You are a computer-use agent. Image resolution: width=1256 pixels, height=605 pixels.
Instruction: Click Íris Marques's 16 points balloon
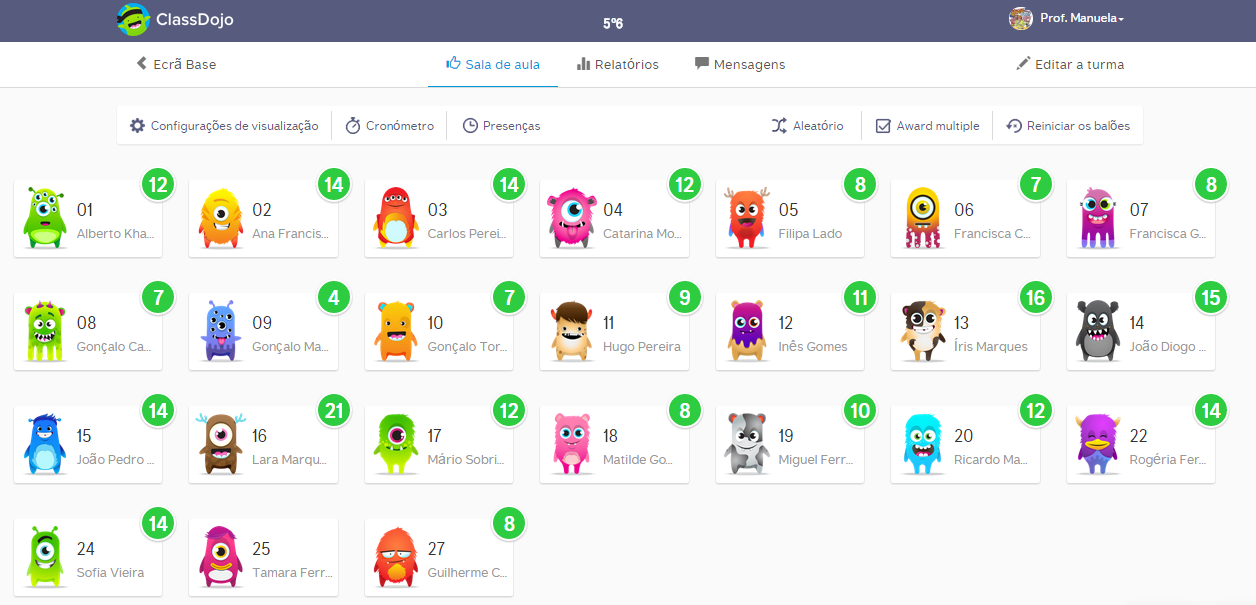click(1036, 297)
